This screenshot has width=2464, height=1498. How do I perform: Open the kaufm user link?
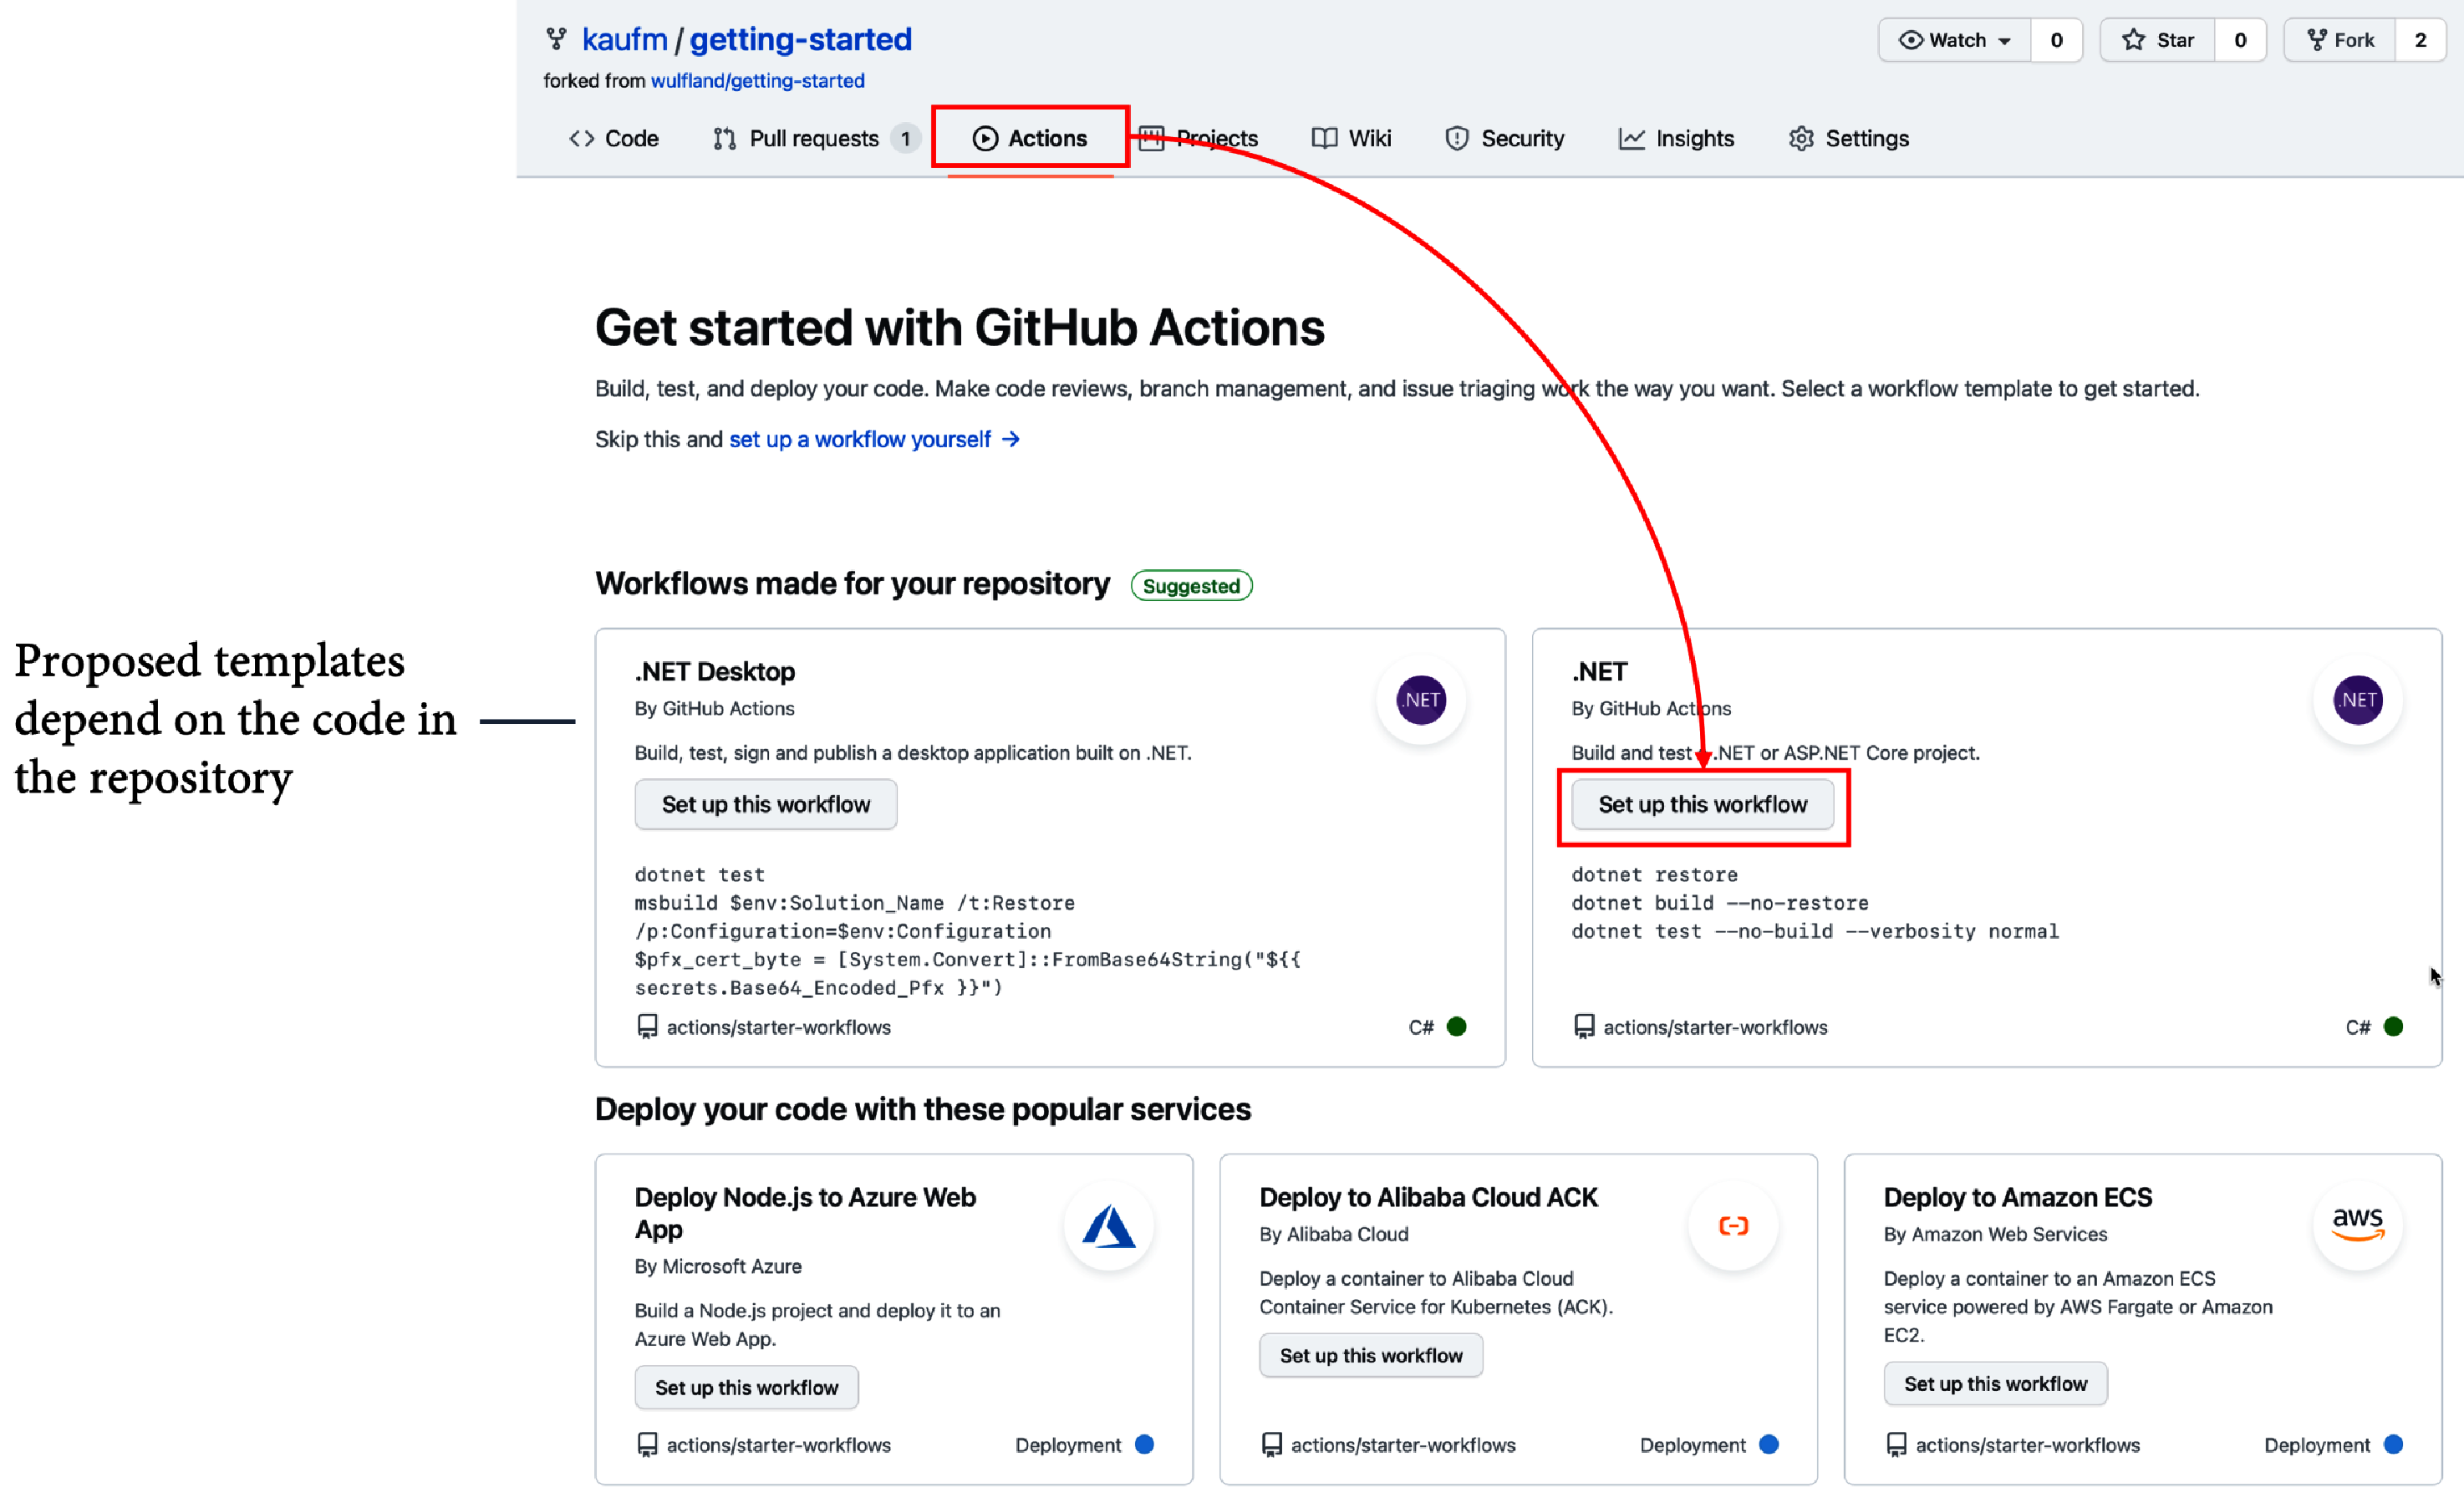point(624,39)
